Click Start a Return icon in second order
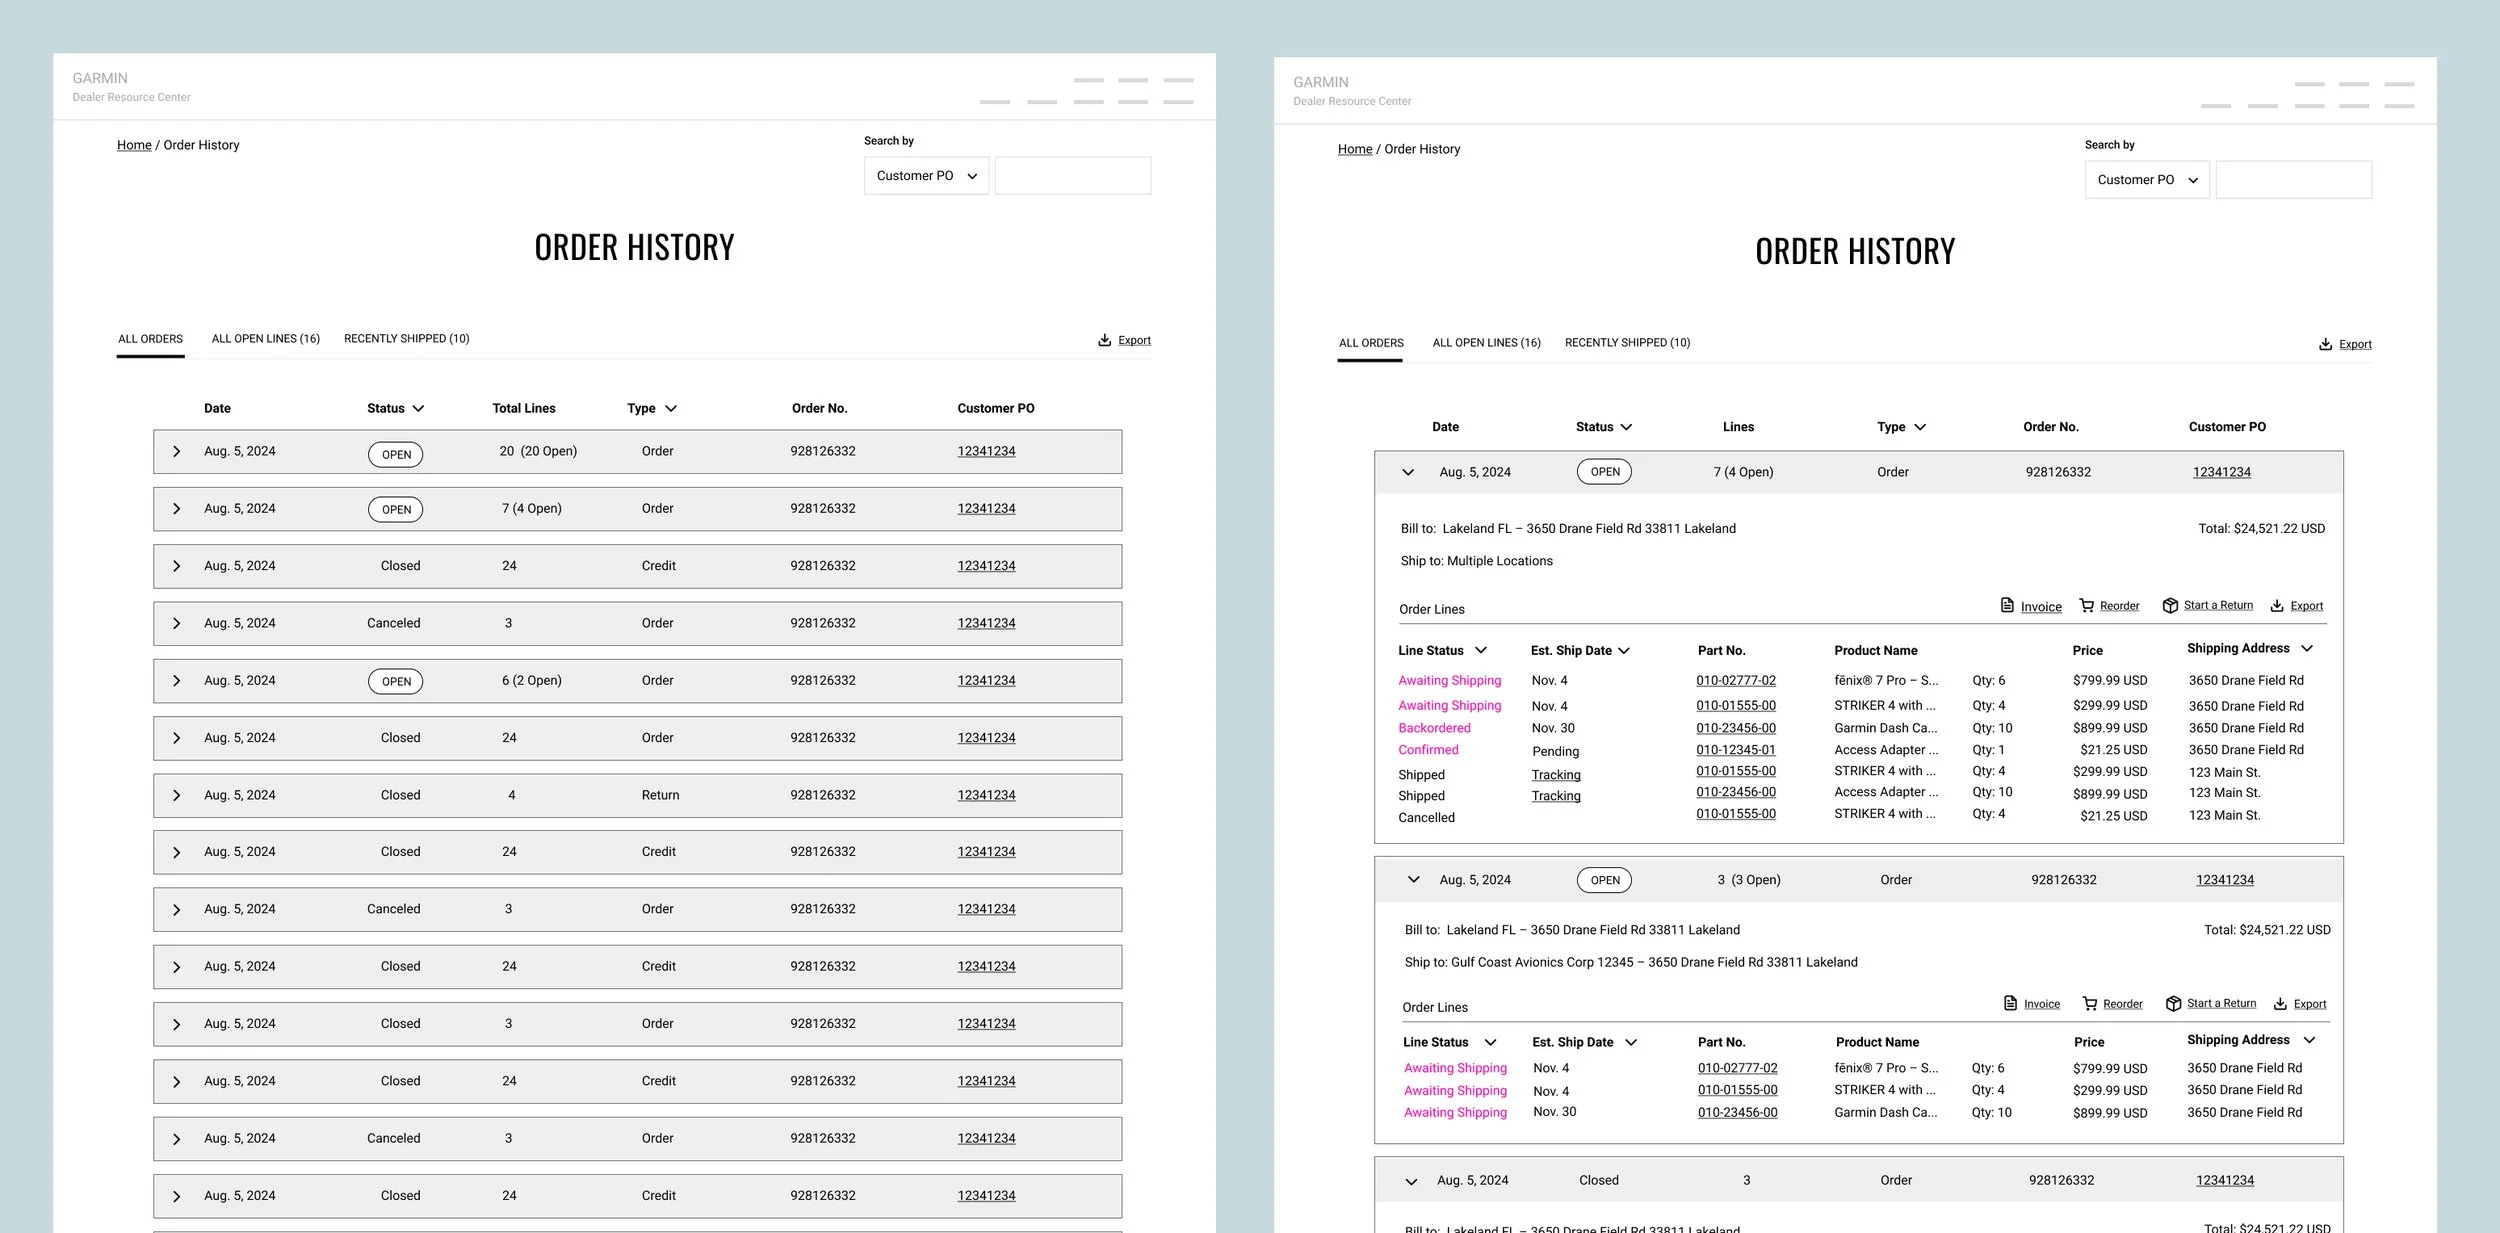 pos(2173,1003)
